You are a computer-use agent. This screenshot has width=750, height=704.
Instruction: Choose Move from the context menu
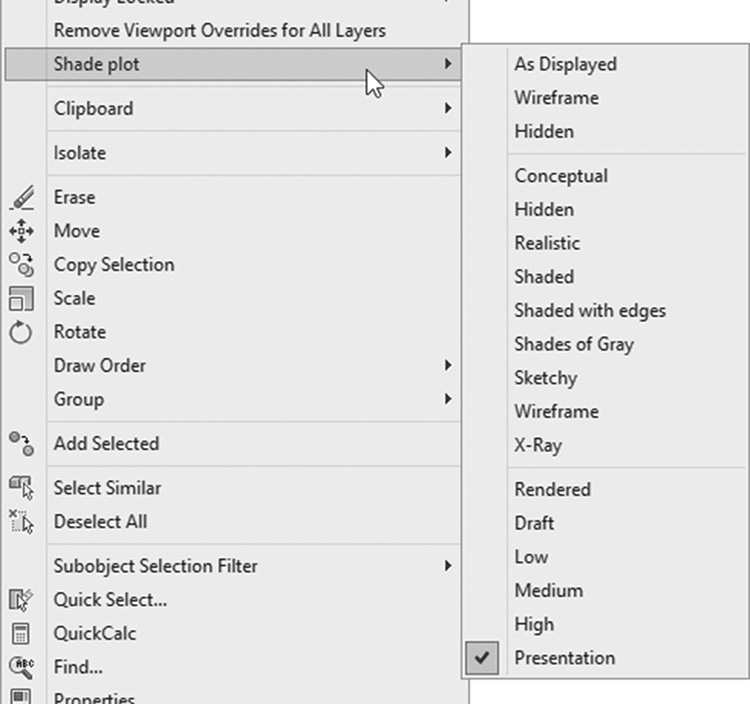pos(233,231)
